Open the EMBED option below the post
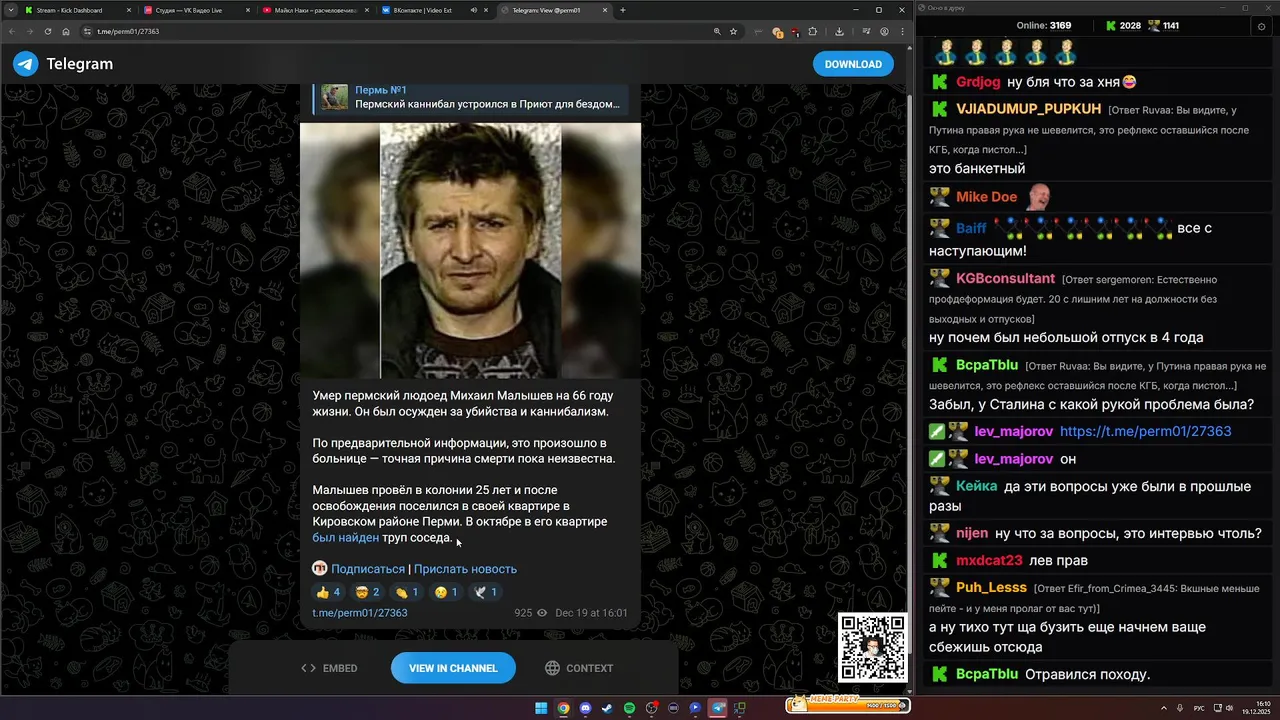 point(329,668)
